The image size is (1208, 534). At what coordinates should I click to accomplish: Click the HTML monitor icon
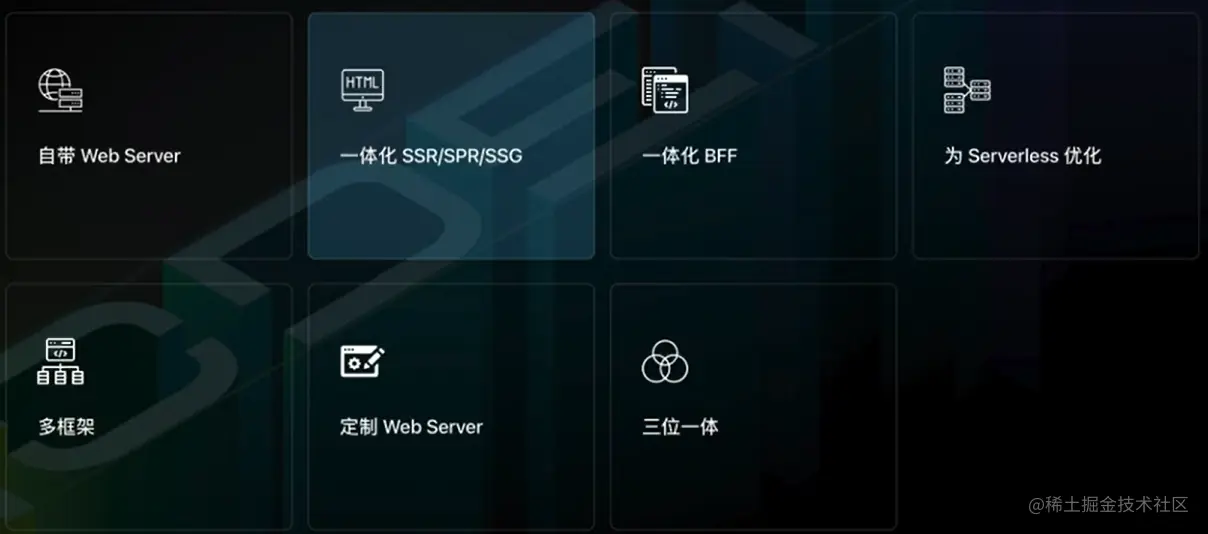pos(362,90)
